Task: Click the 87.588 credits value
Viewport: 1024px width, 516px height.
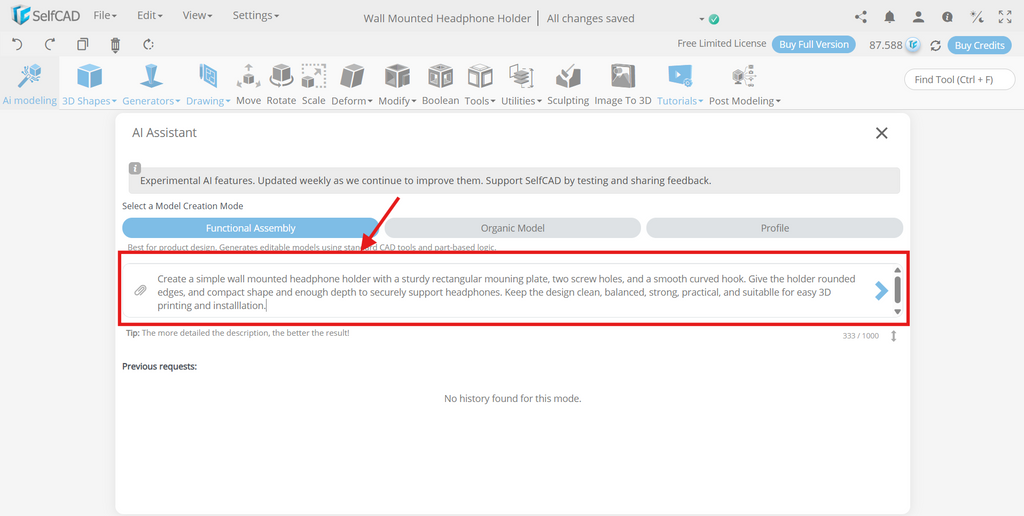Action: 886,45
